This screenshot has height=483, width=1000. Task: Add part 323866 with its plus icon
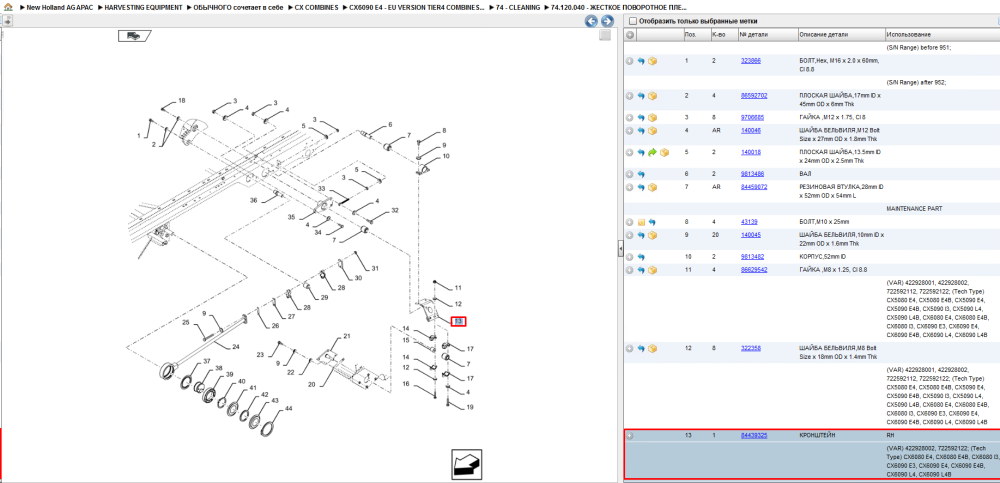click(629, 61)
